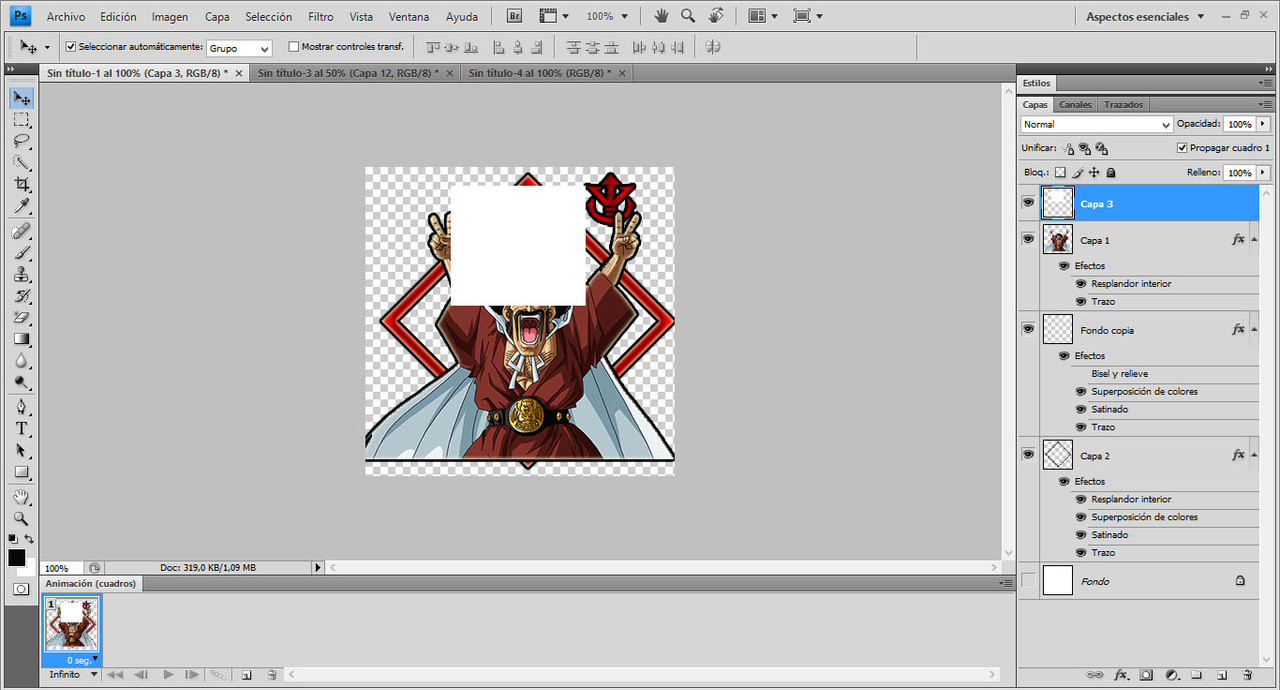
Task: Set frame delay 0 seg.
Action: (80, 660)
